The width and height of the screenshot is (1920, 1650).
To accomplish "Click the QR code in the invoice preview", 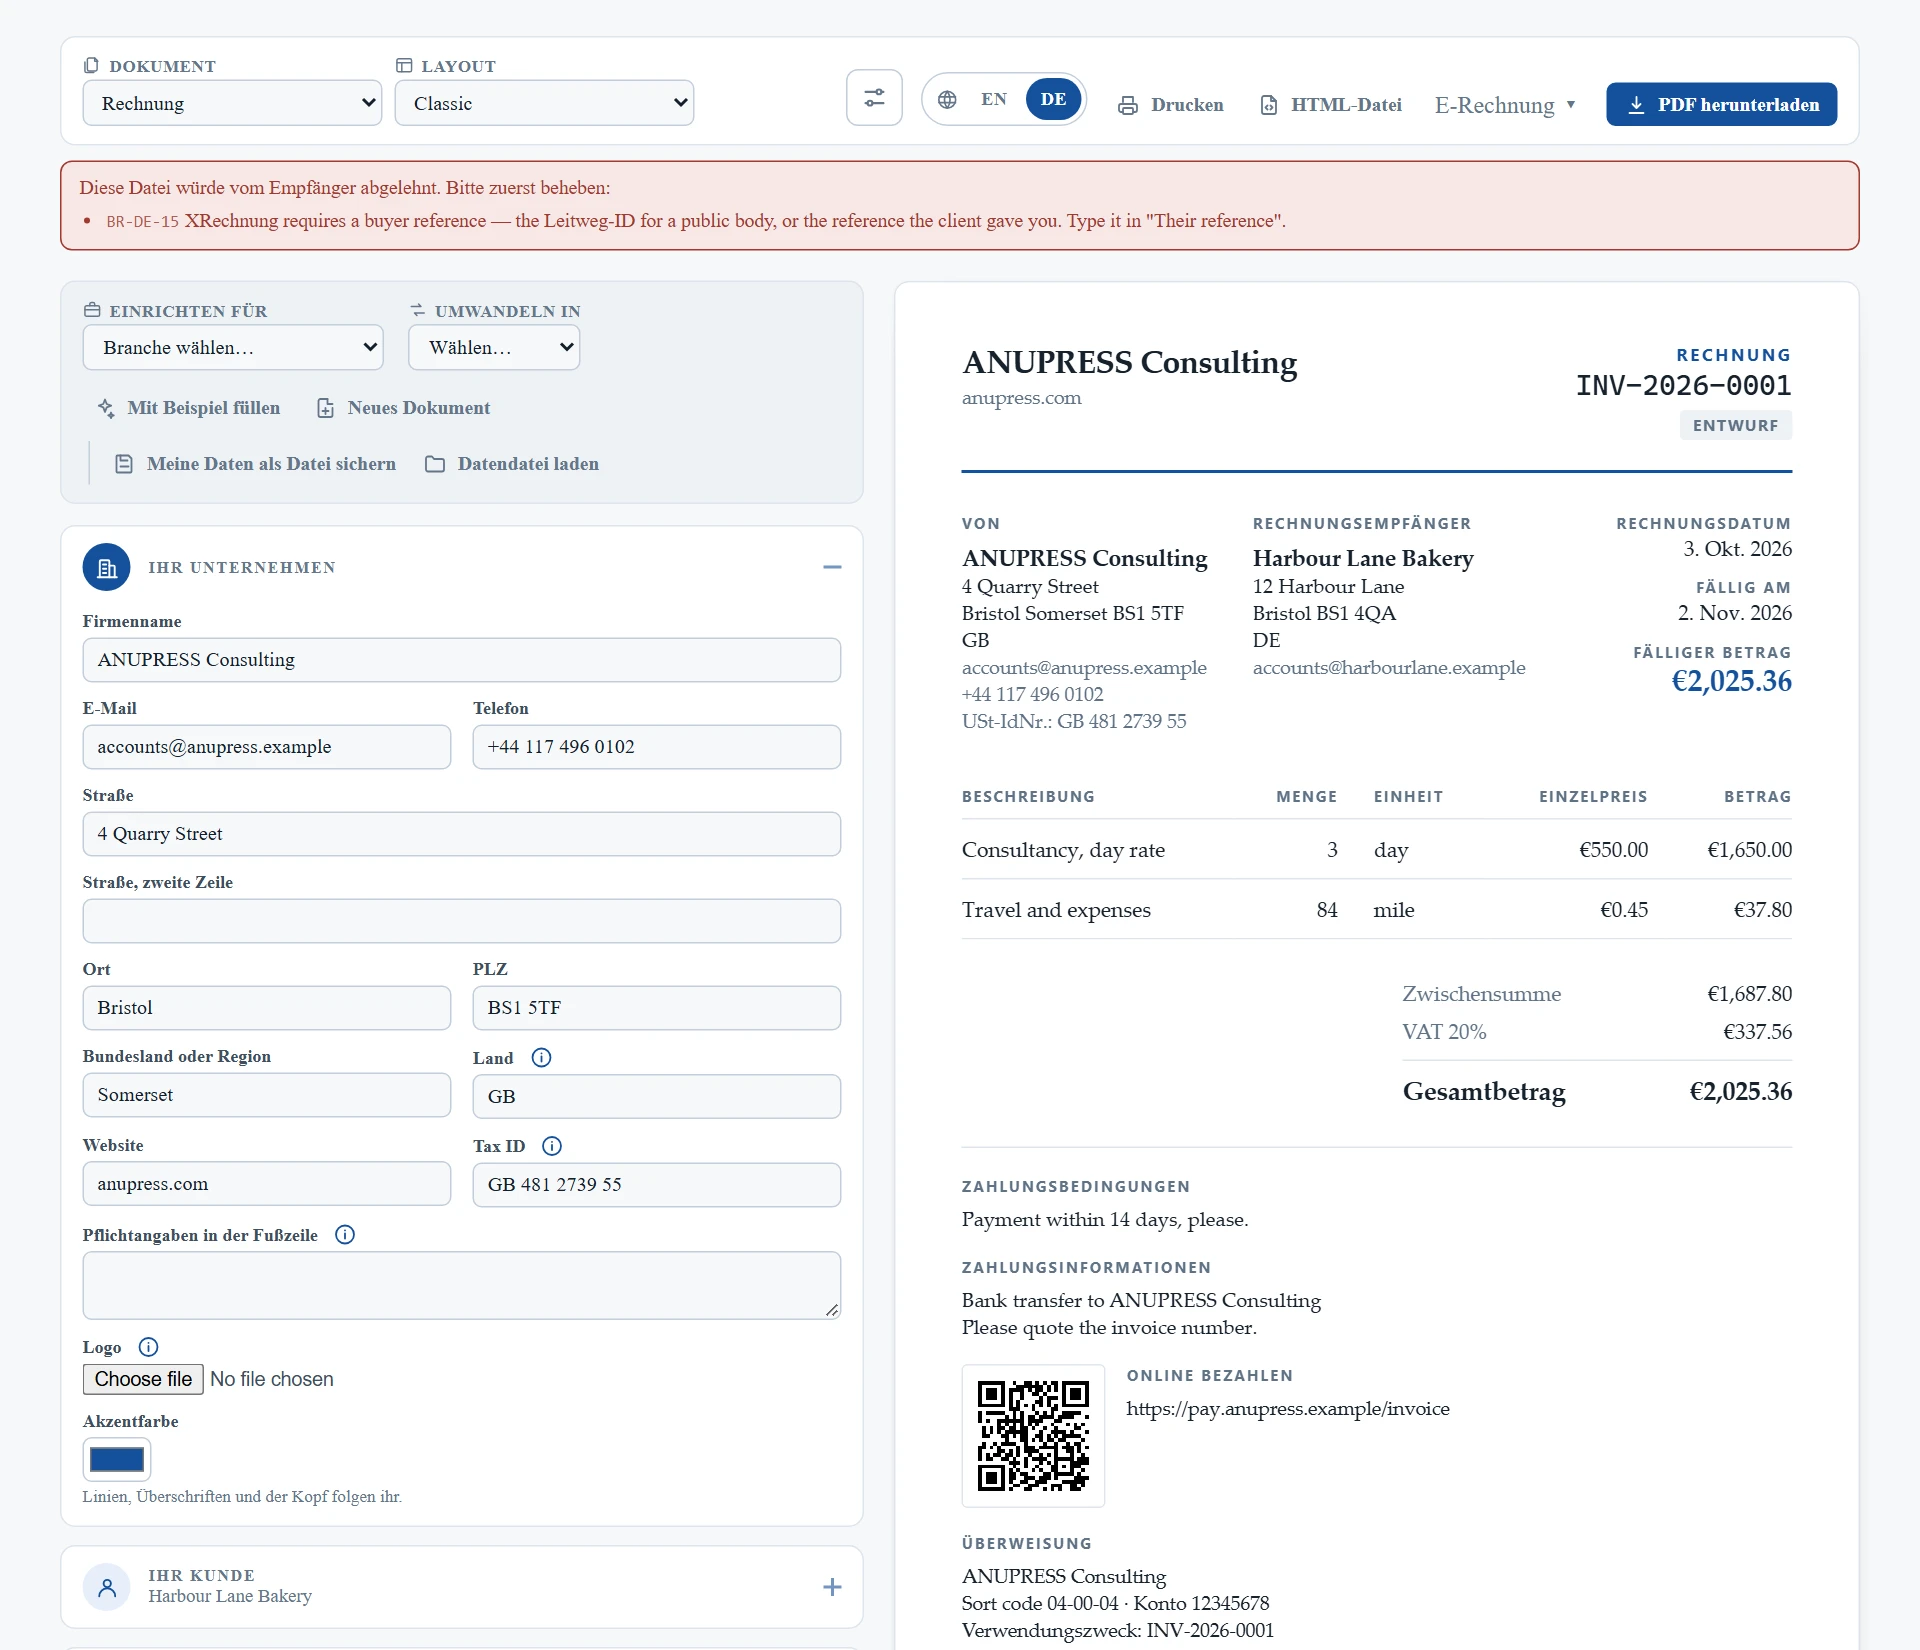I will click(1033, 1435).
